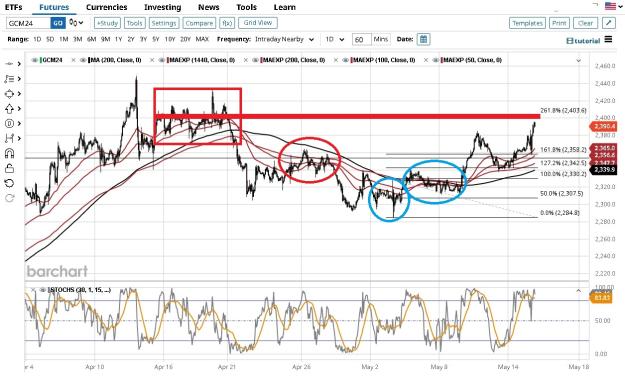The height and width of the screenshot is (382, 625).
Task: Expand the Fibonacci tool group chevron
Action: [x=19, y=79]
